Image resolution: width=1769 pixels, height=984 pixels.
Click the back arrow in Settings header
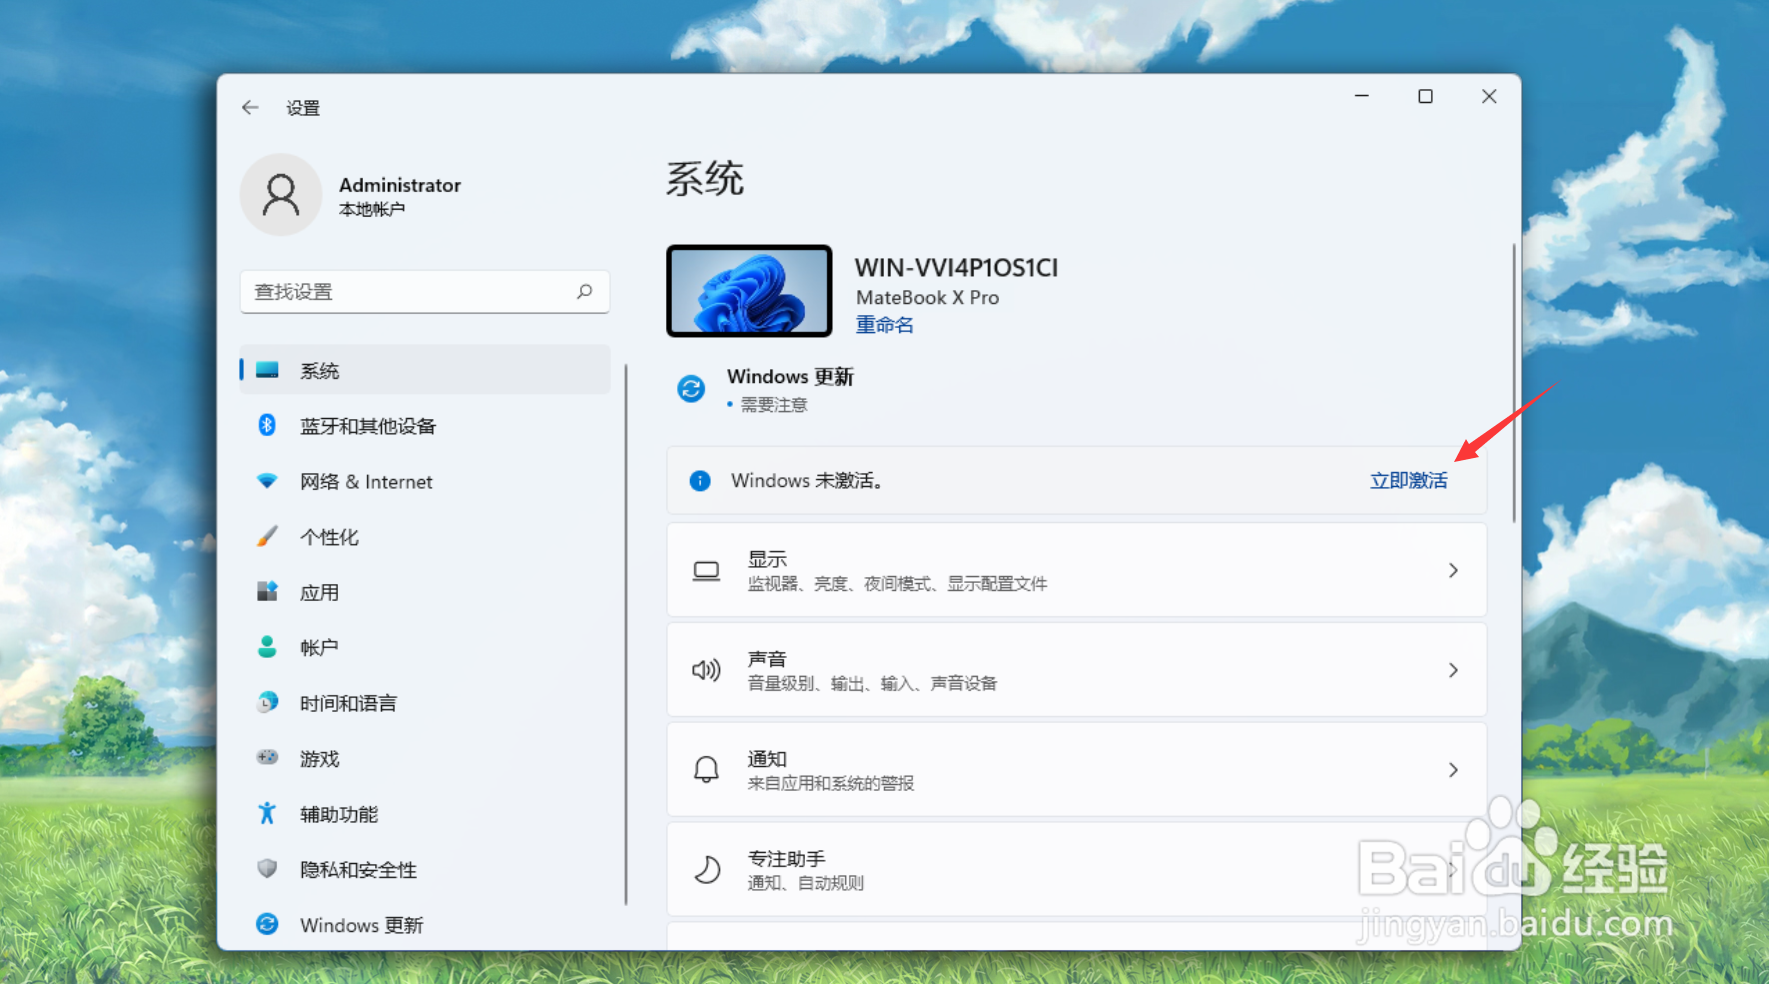[x=250, y=107]
